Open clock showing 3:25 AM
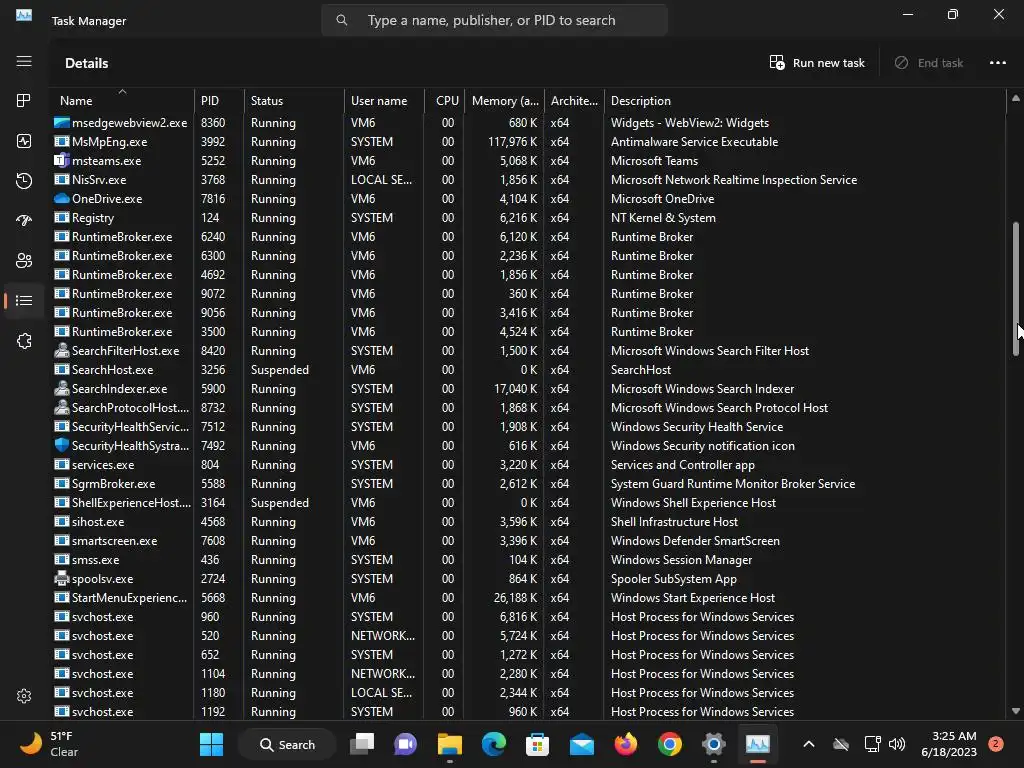This screenshot has height=768, width=1024. click(x=949, y=744)
